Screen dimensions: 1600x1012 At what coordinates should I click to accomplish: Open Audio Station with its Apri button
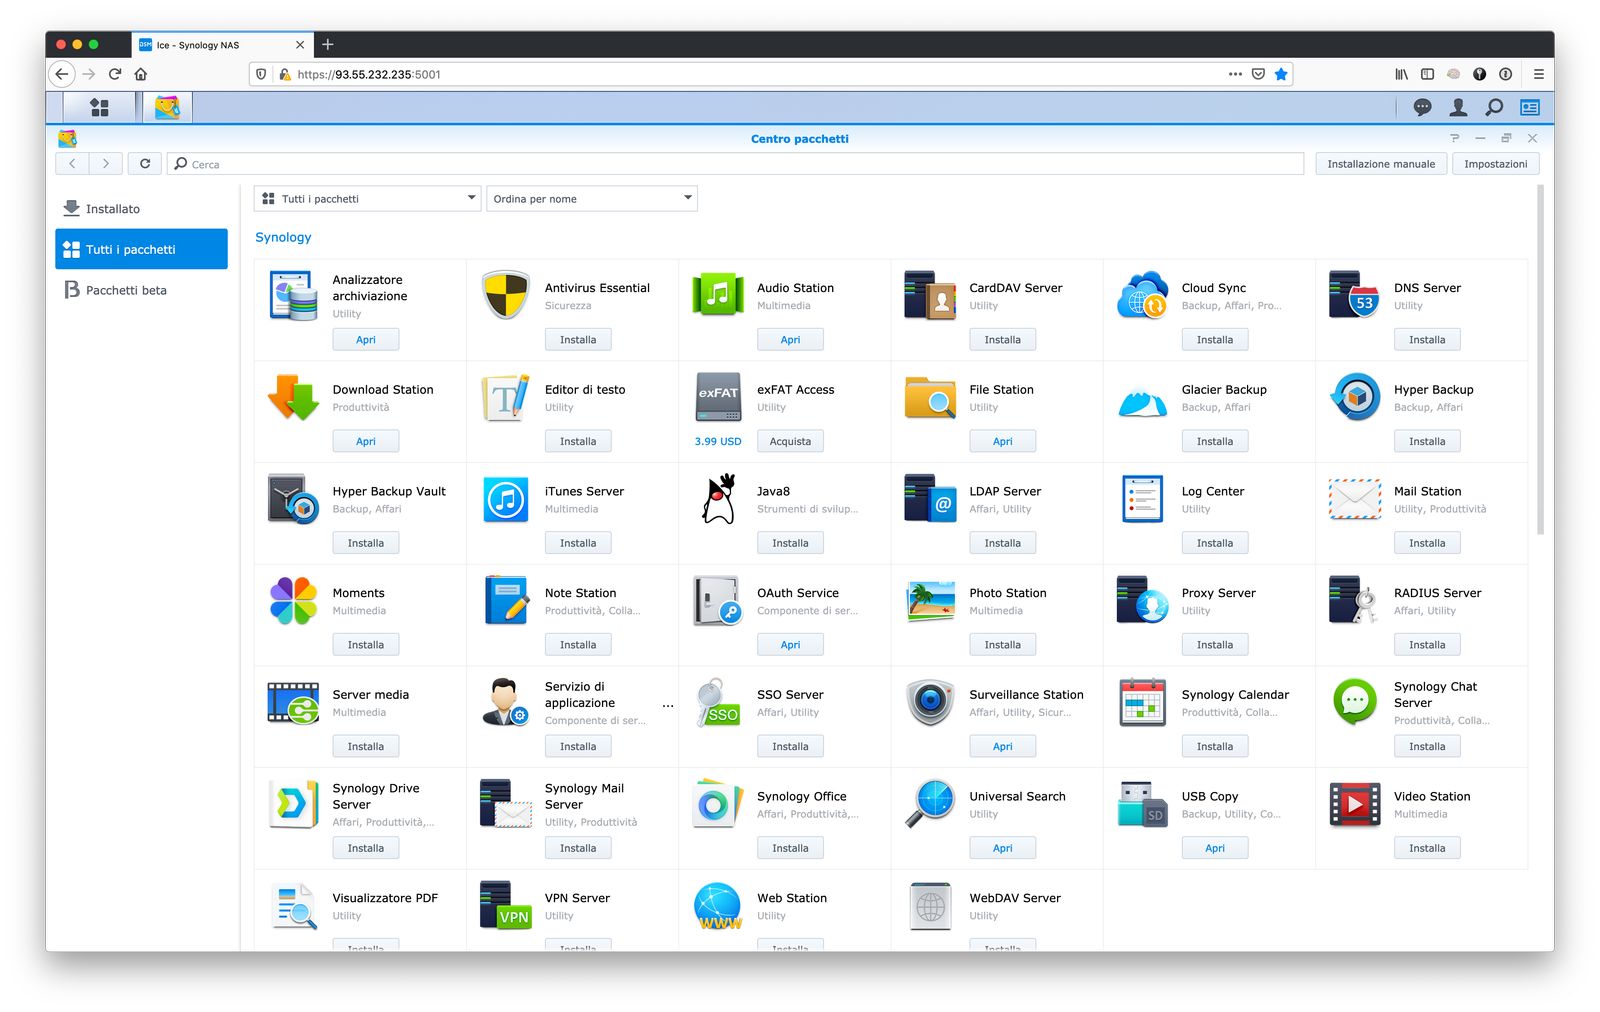point(790,340)
